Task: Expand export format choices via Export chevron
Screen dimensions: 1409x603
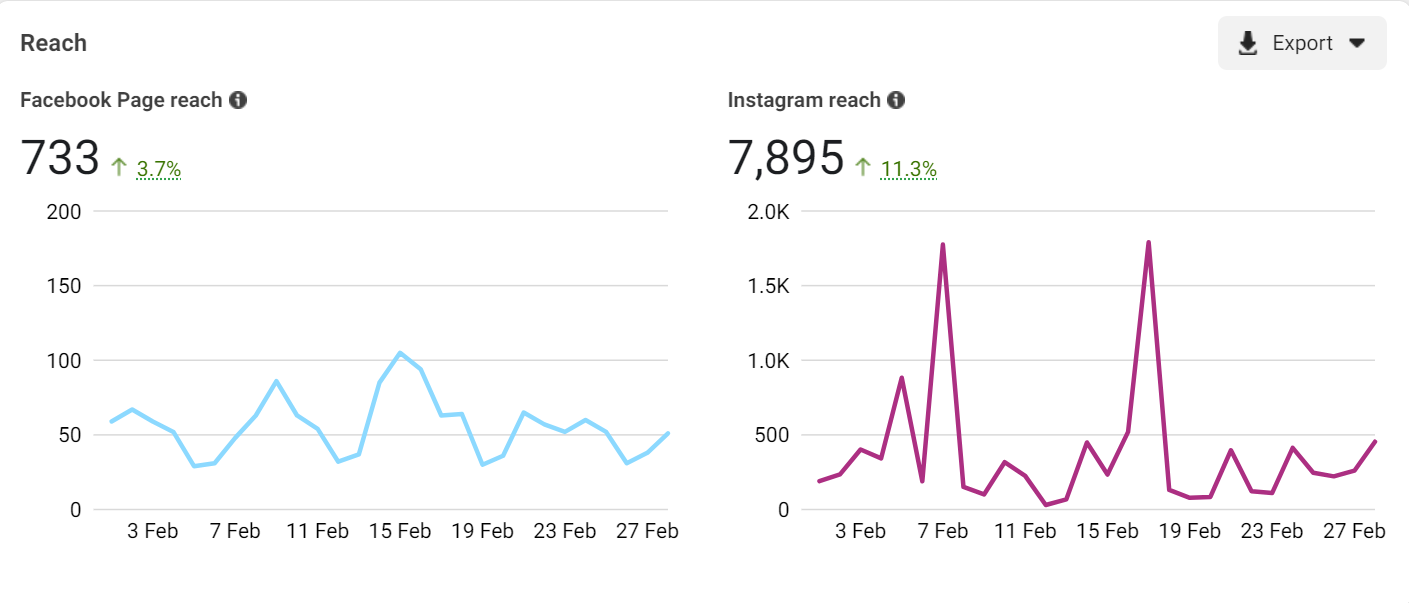Action: click(x=1358, y=43)
